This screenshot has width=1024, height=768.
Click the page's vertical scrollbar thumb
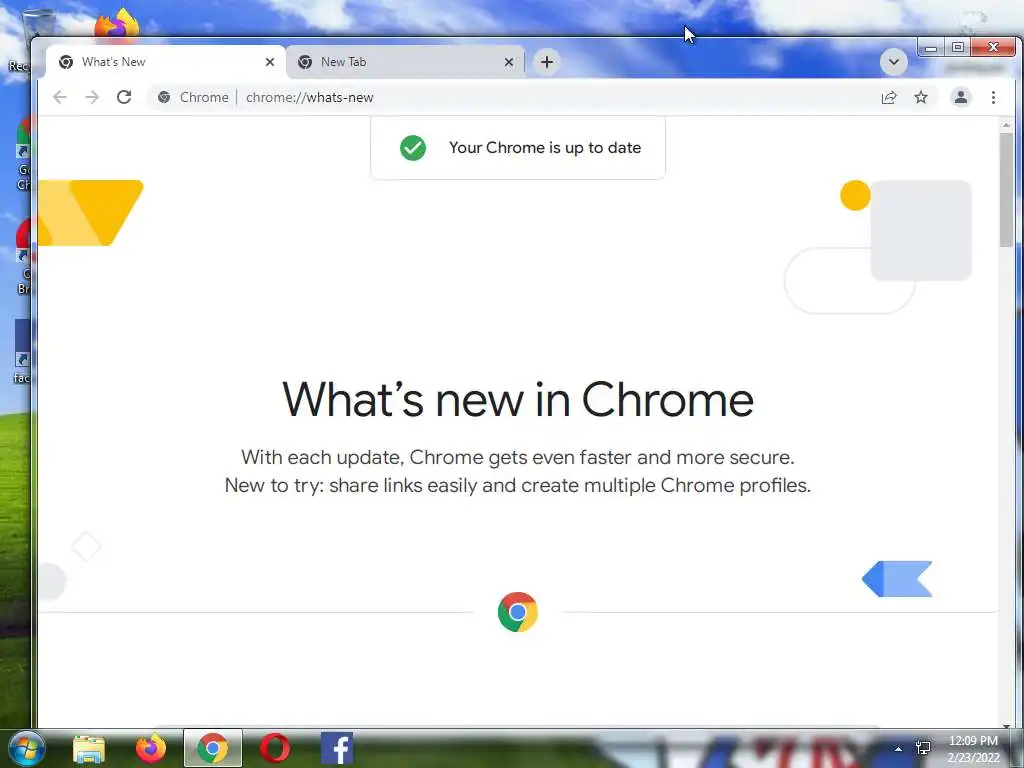click(x=1006, y=189)
